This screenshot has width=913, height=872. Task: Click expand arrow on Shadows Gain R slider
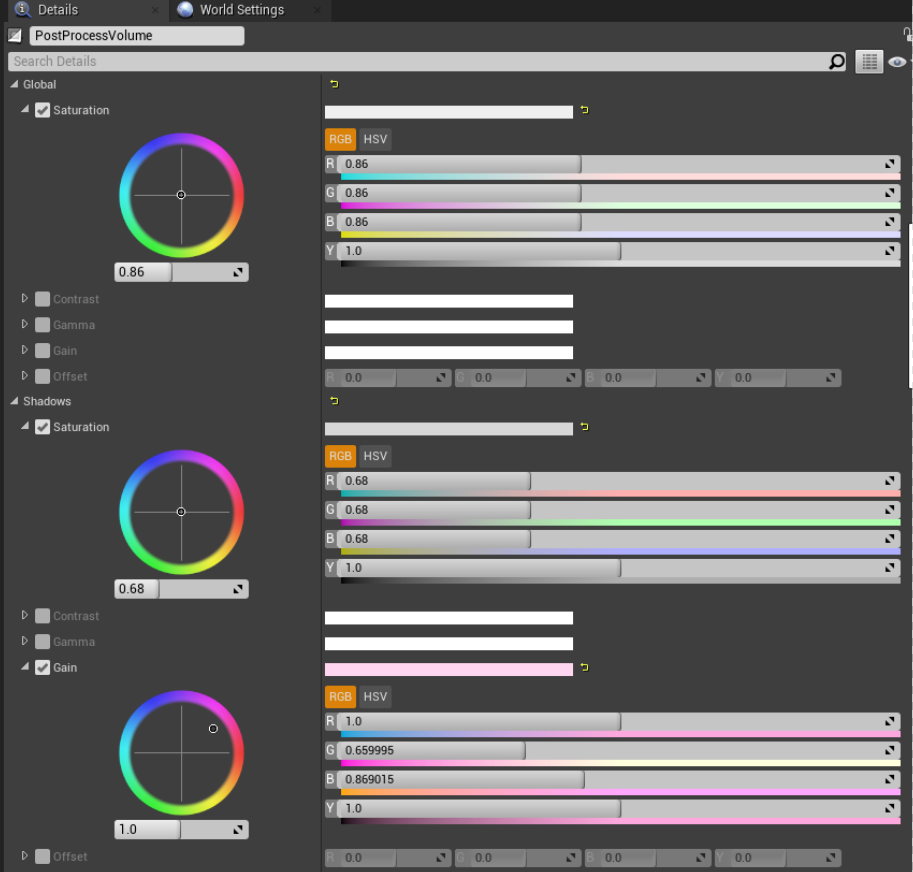pos(890,721)
